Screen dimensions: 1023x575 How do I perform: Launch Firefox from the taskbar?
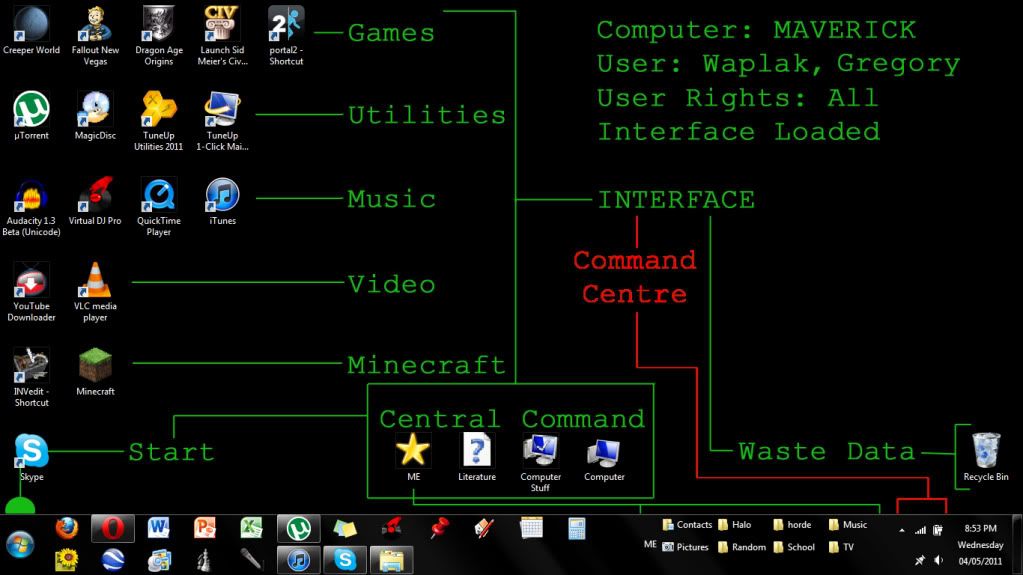pyautogui.click(x=67, y=528)
